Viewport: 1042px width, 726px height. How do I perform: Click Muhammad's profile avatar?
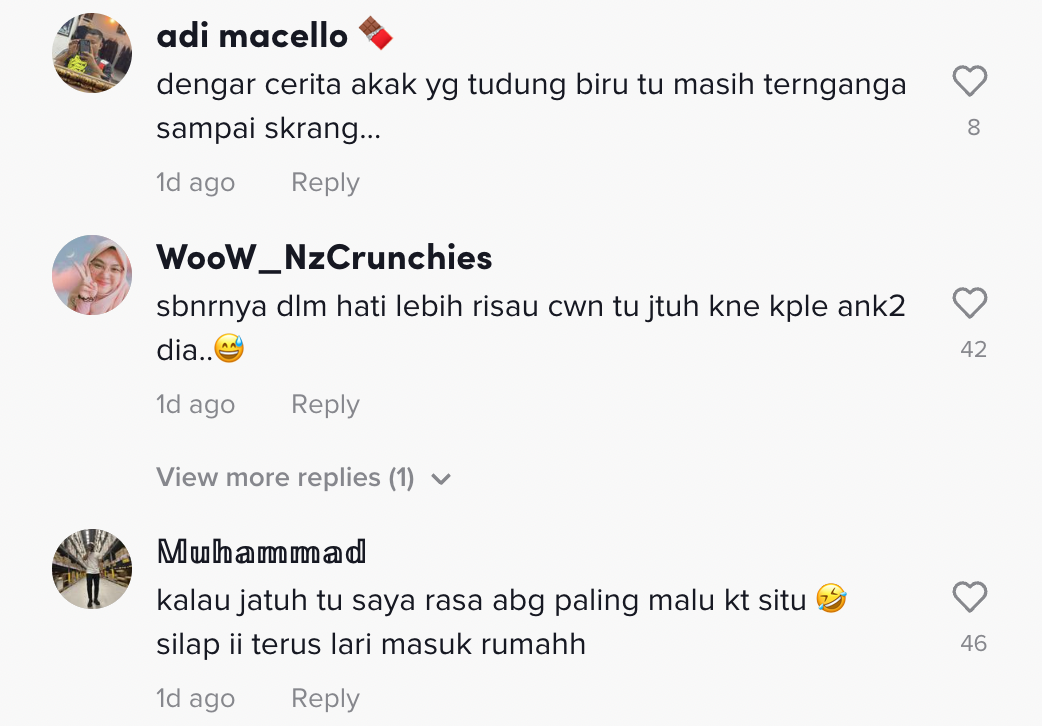(x=92, y=569)
